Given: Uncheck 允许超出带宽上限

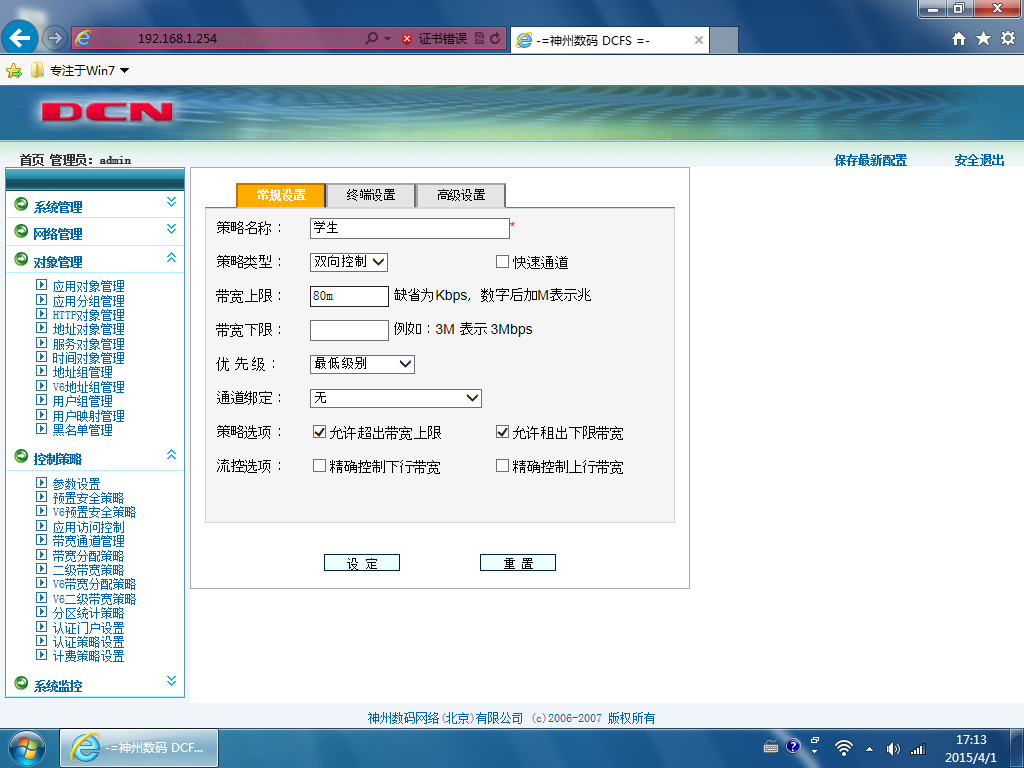Looking at the screenshot, I should coord(319,432).
